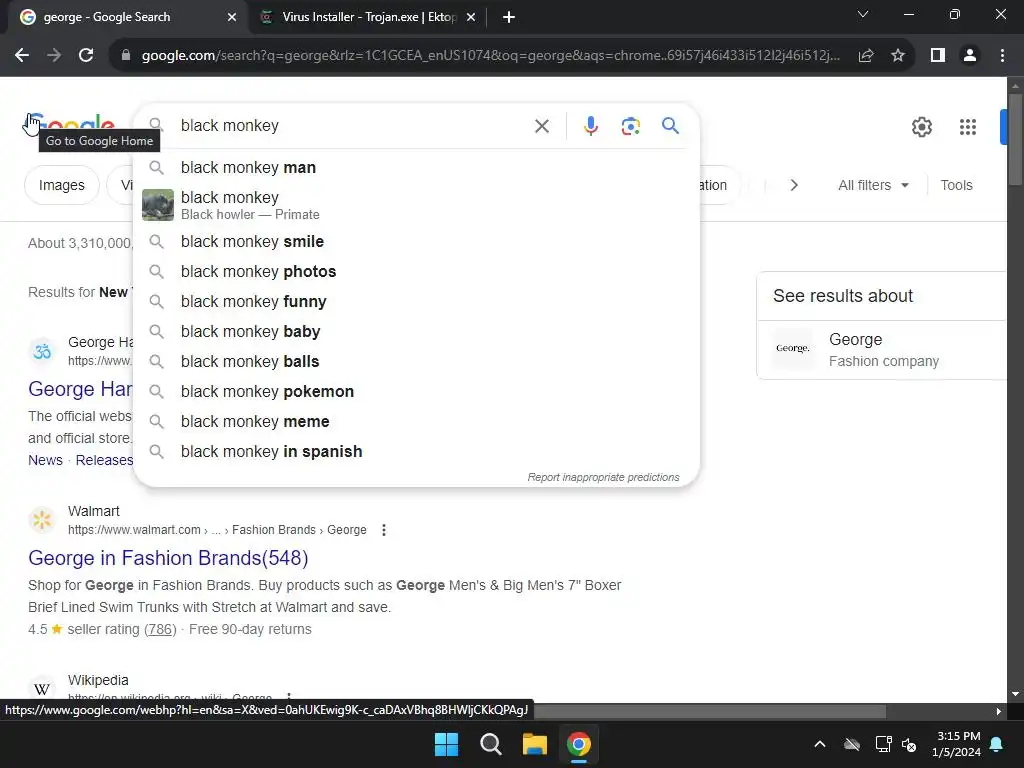Open the Windows Start menu
This screenshot has width=1024, height=768.
(447, 744)
